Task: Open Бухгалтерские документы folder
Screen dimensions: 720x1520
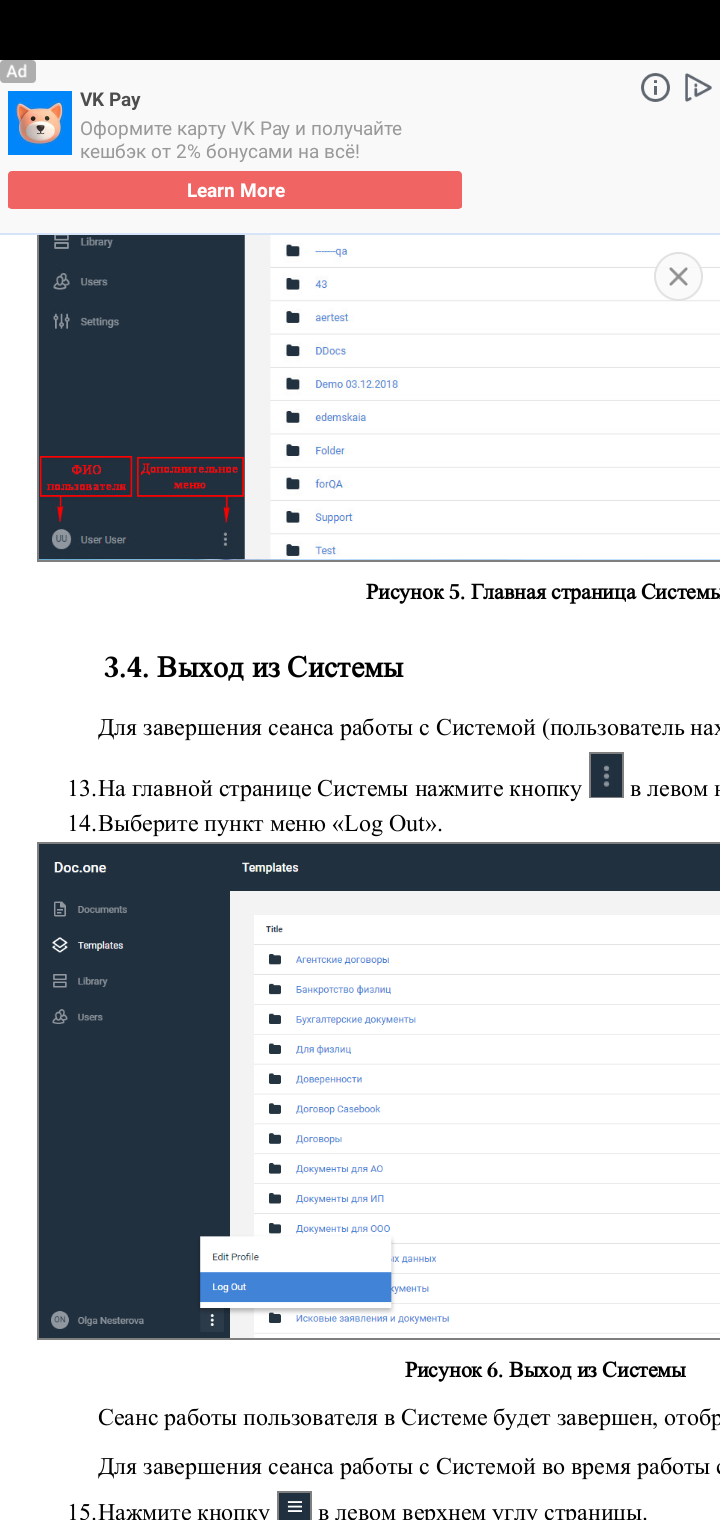Action: 355,1020
